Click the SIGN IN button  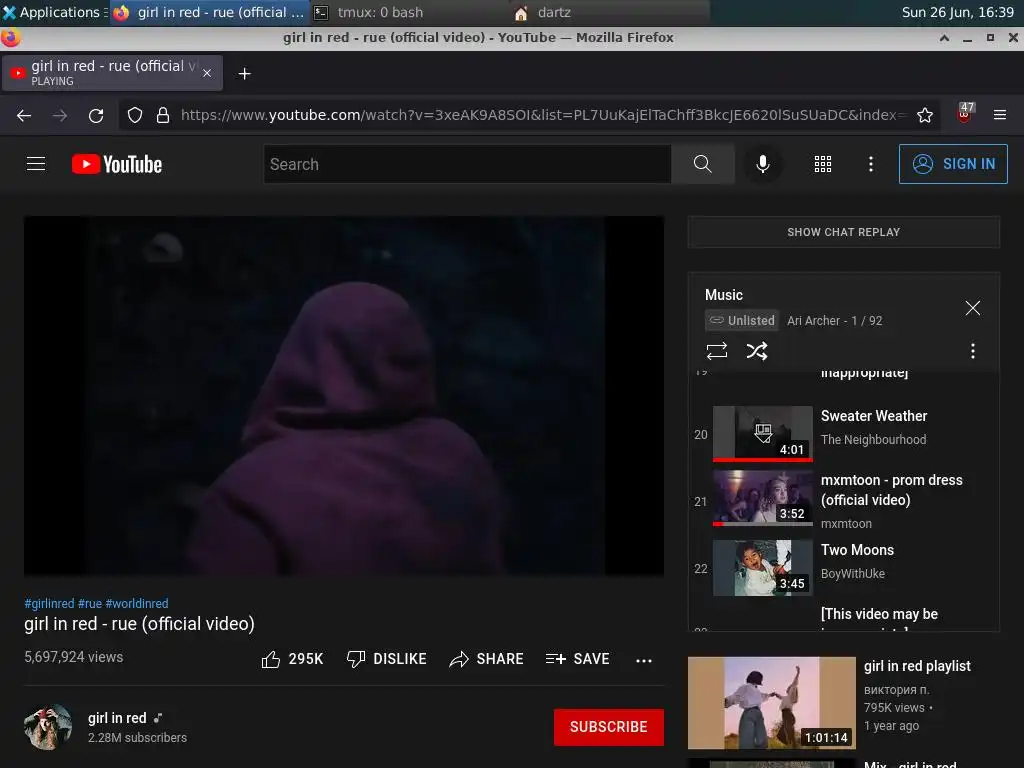pyautogui.click(x=953, y=164)
